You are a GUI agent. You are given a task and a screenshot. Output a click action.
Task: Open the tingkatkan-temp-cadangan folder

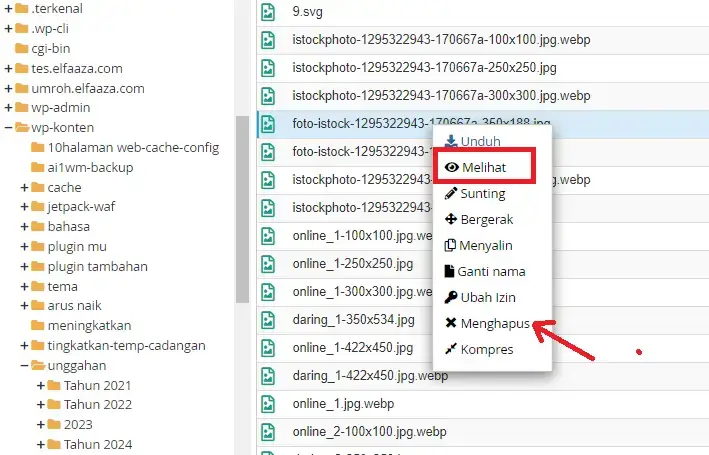127,346
